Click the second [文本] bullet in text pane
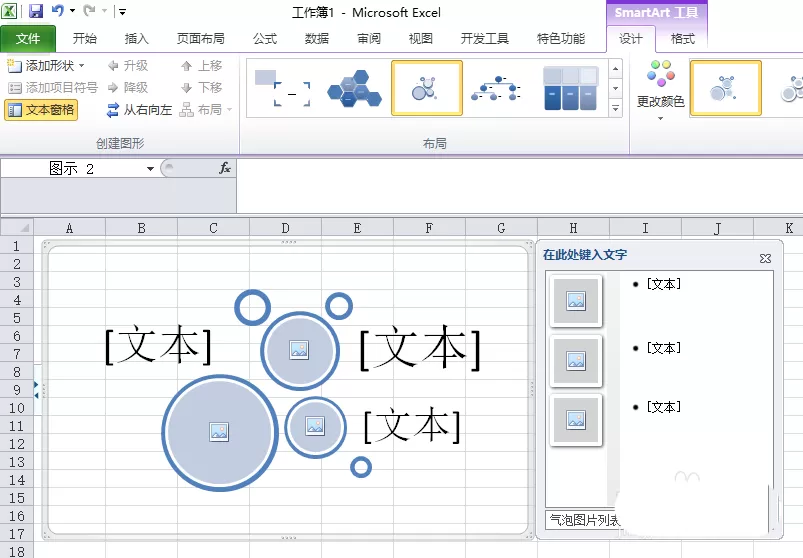The height and width of the screenshot is (558, 803). (x=664, y=348)
